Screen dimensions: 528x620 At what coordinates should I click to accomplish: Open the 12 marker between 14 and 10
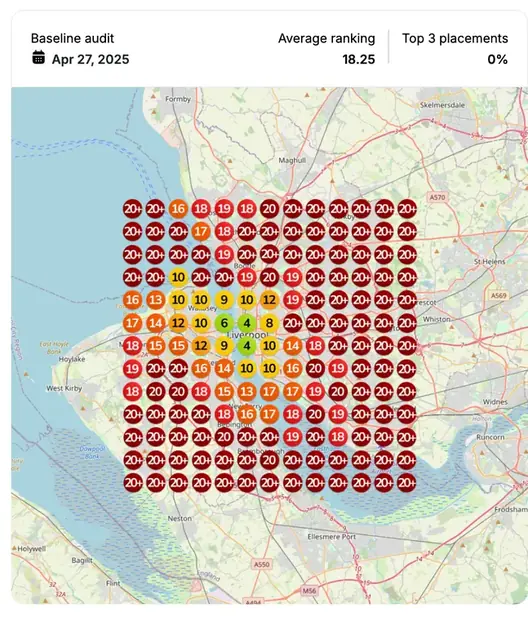click(178, 323)
